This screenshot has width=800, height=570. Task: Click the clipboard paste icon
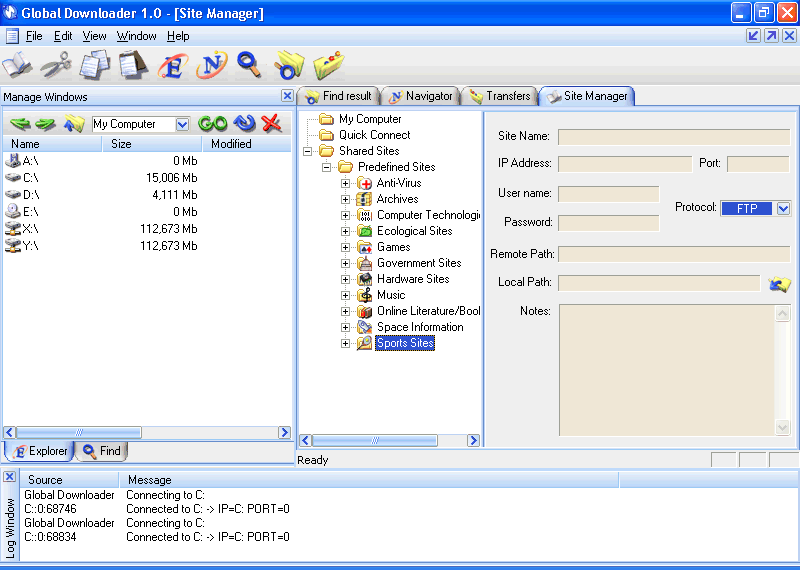click(x=133, y=65)
